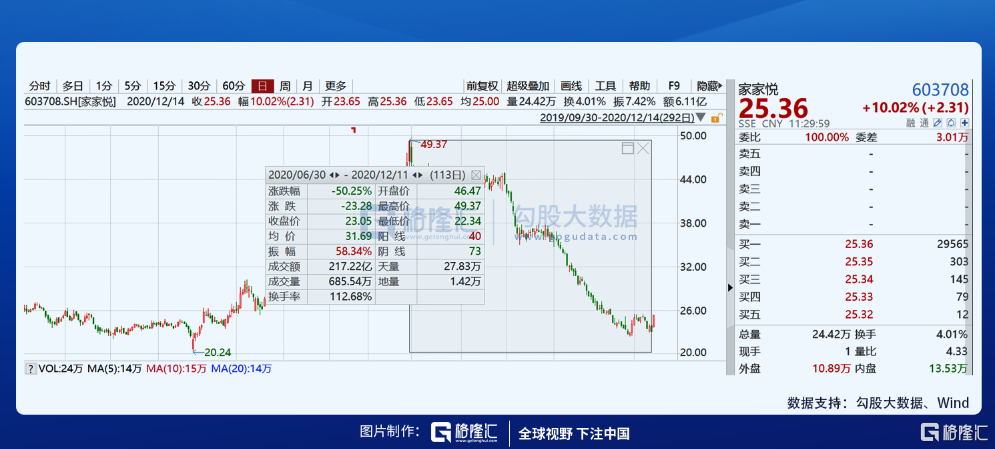Click the bell alert icon
995x449 pixels.
952,123
